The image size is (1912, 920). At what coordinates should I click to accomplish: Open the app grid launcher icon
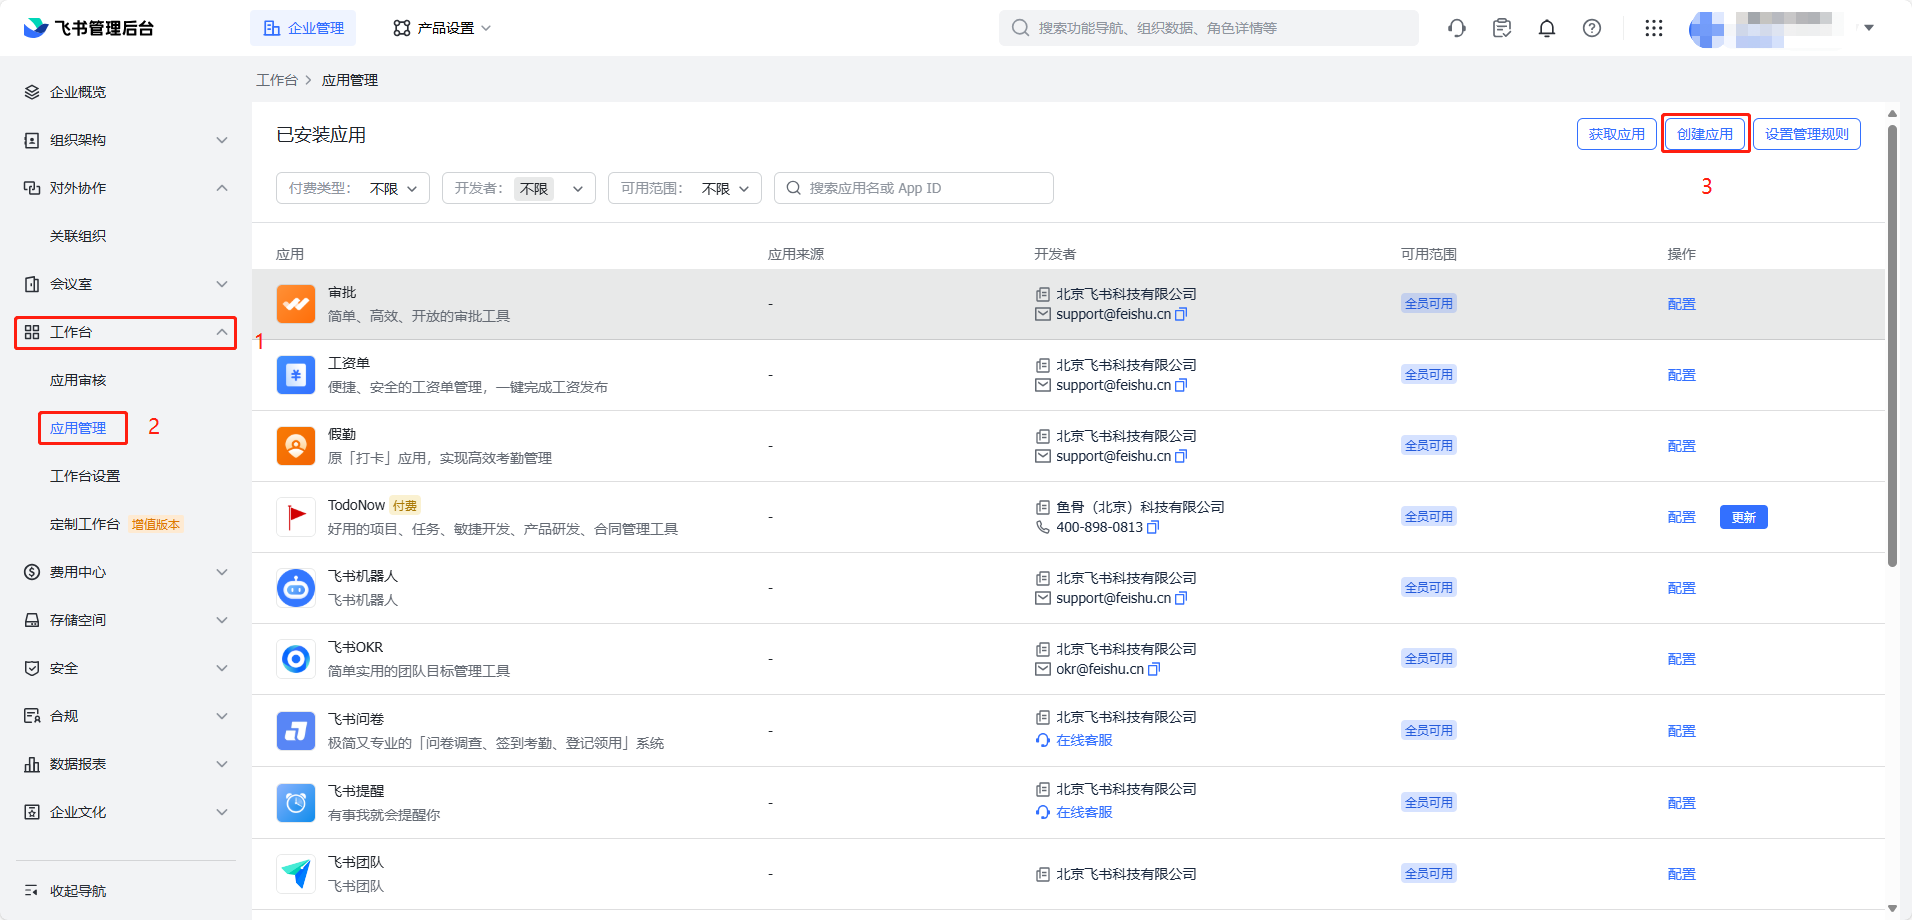coord(1653,28)
